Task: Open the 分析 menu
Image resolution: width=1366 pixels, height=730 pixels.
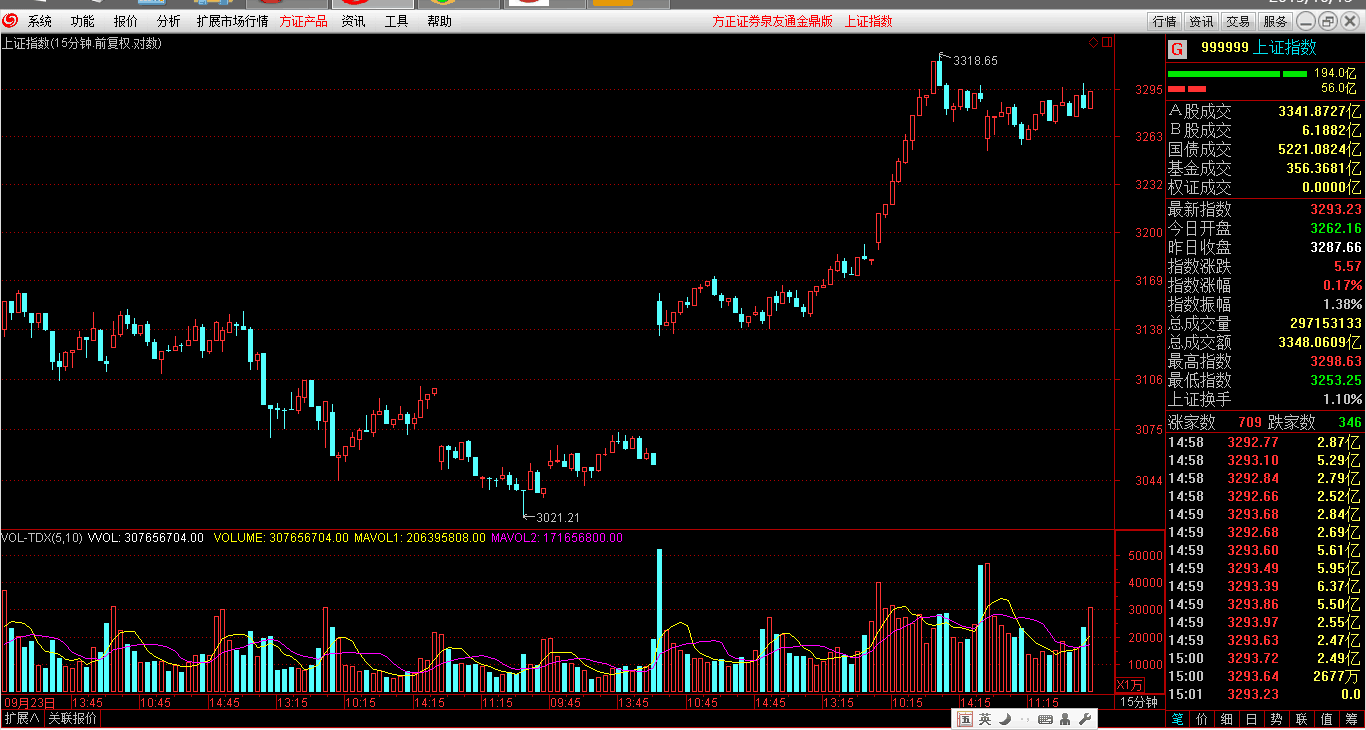Action: click(169, 21)
